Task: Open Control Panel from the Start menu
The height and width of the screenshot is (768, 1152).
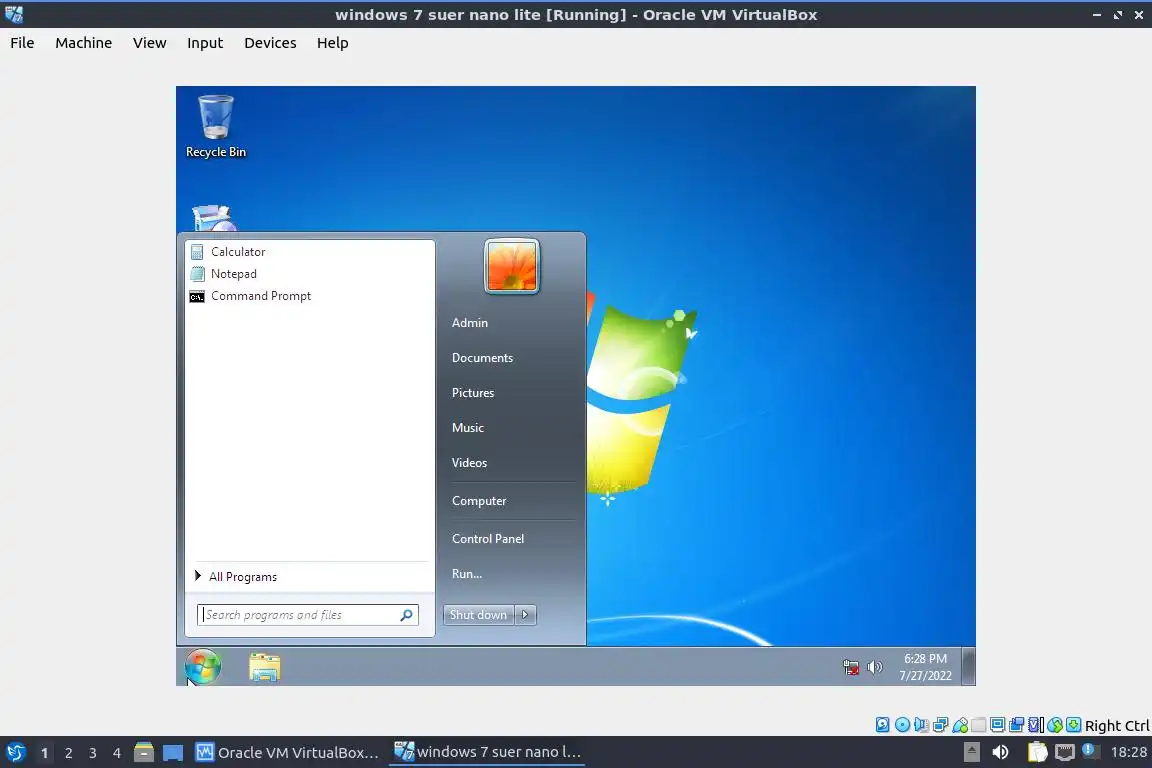Action: coord(488,539)
